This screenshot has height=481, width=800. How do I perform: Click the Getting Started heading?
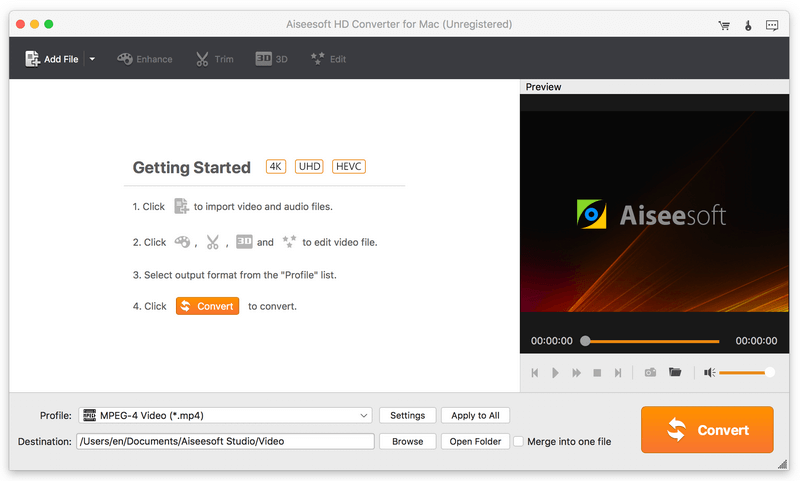pyautogui.click(x=191, y=167)
